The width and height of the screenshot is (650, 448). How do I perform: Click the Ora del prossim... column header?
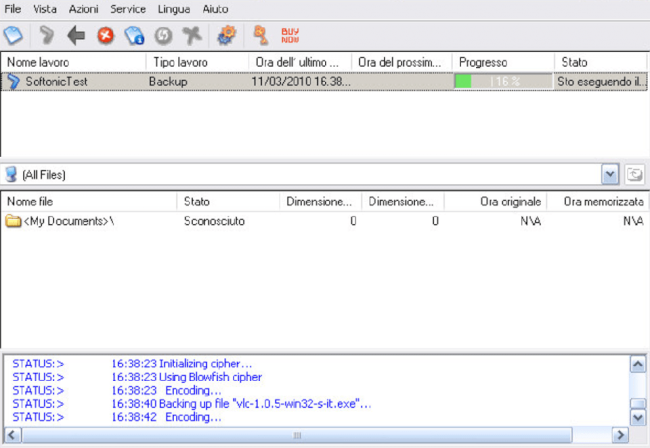point(402,62)
